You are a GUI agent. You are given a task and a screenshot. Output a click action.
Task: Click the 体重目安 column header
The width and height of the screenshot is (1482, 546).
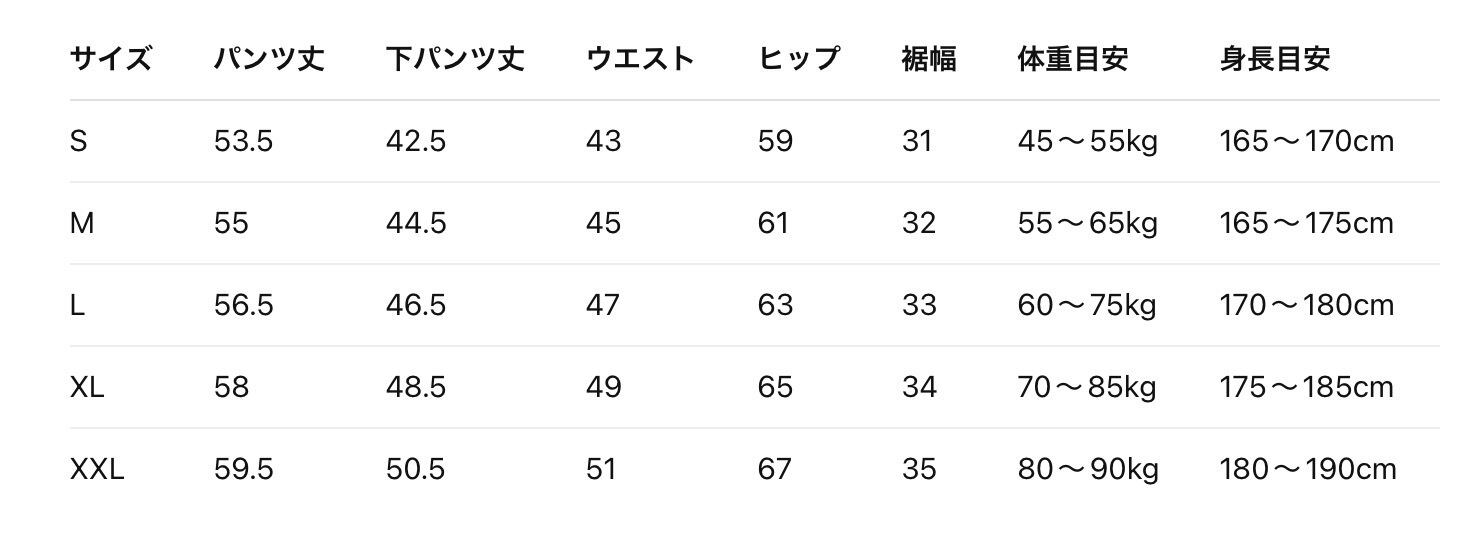tap(1072, 59)
